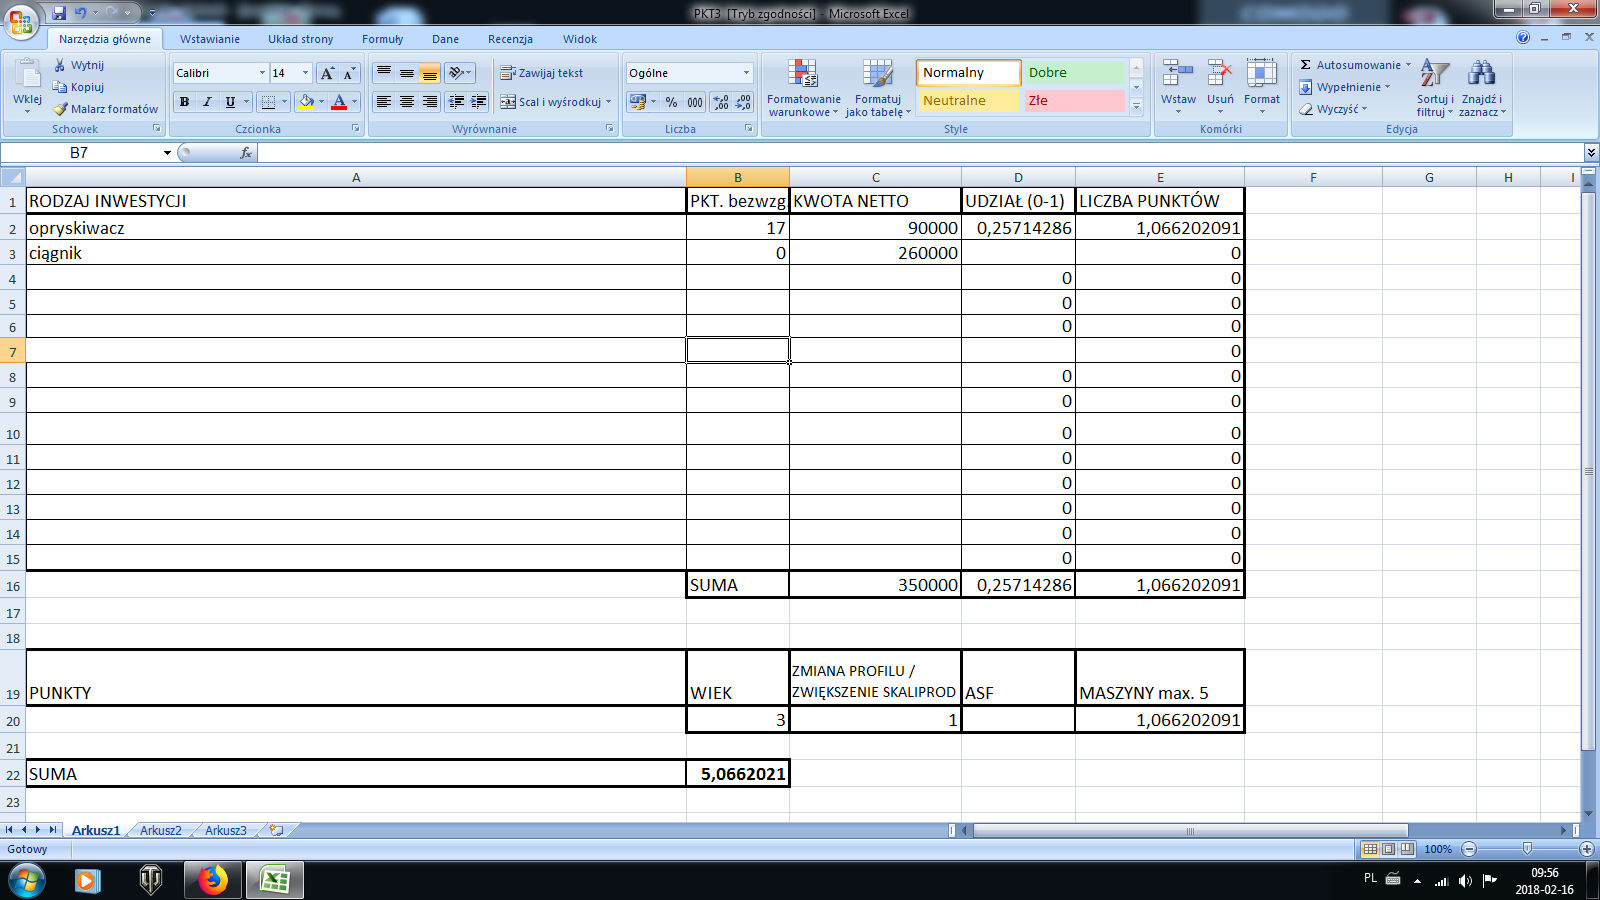Viewport: 1600px width, 900px height.
Task: Click the Paste (Wklej) icon
Action: pyautogui.click(x=27, y=76)
